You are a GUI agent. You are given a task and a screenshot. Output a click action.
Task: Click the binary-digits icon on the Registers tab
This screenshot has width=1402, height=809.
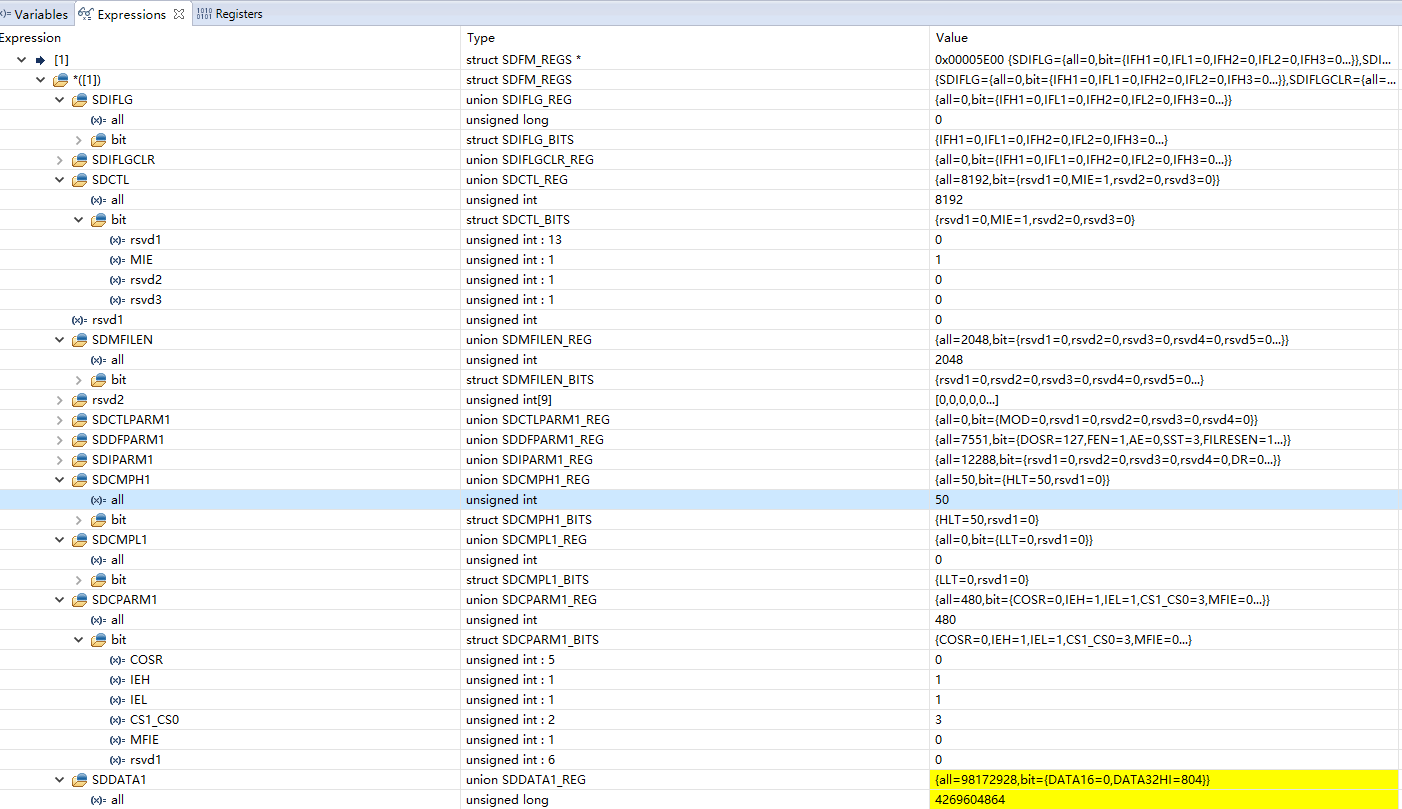pyautogui.click(x=204, y=14)
